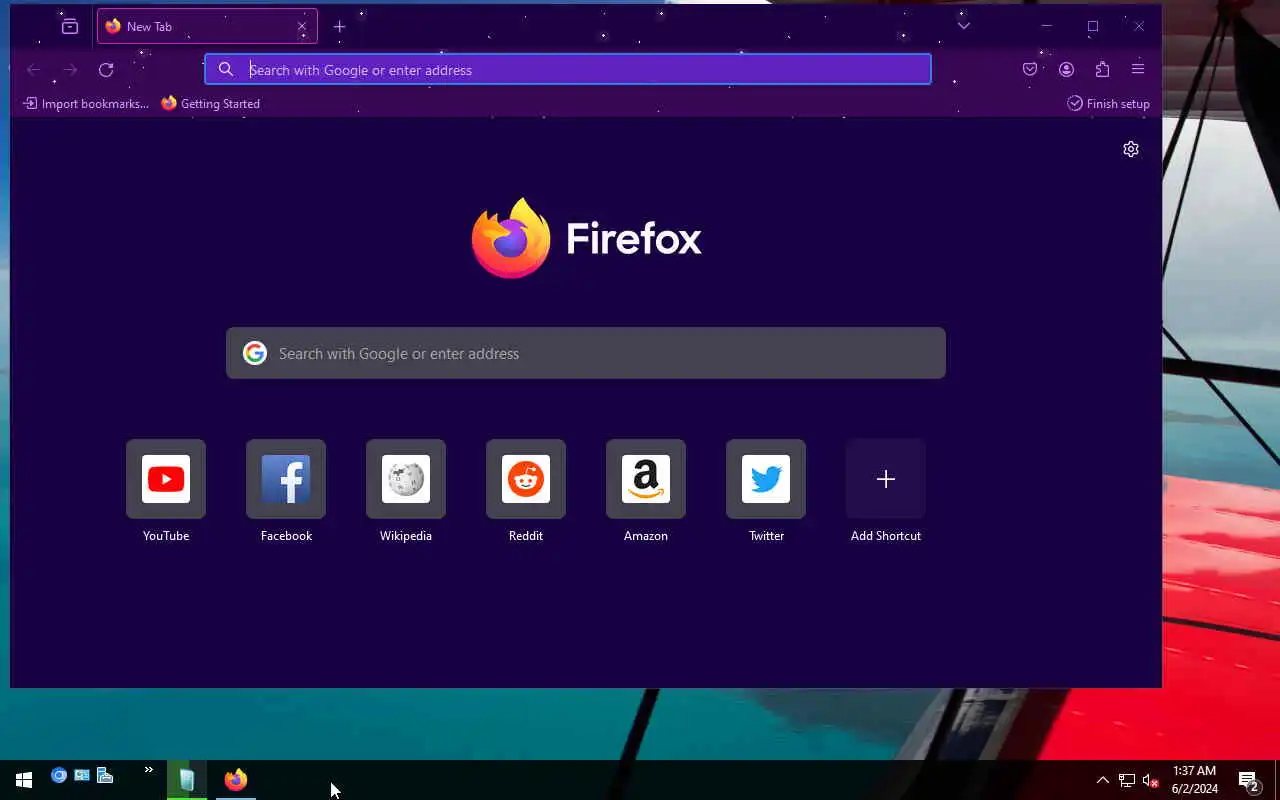This screenshot has height=800, width=1280.
Task: Go forward one page
Action: [x=70, y=70]
